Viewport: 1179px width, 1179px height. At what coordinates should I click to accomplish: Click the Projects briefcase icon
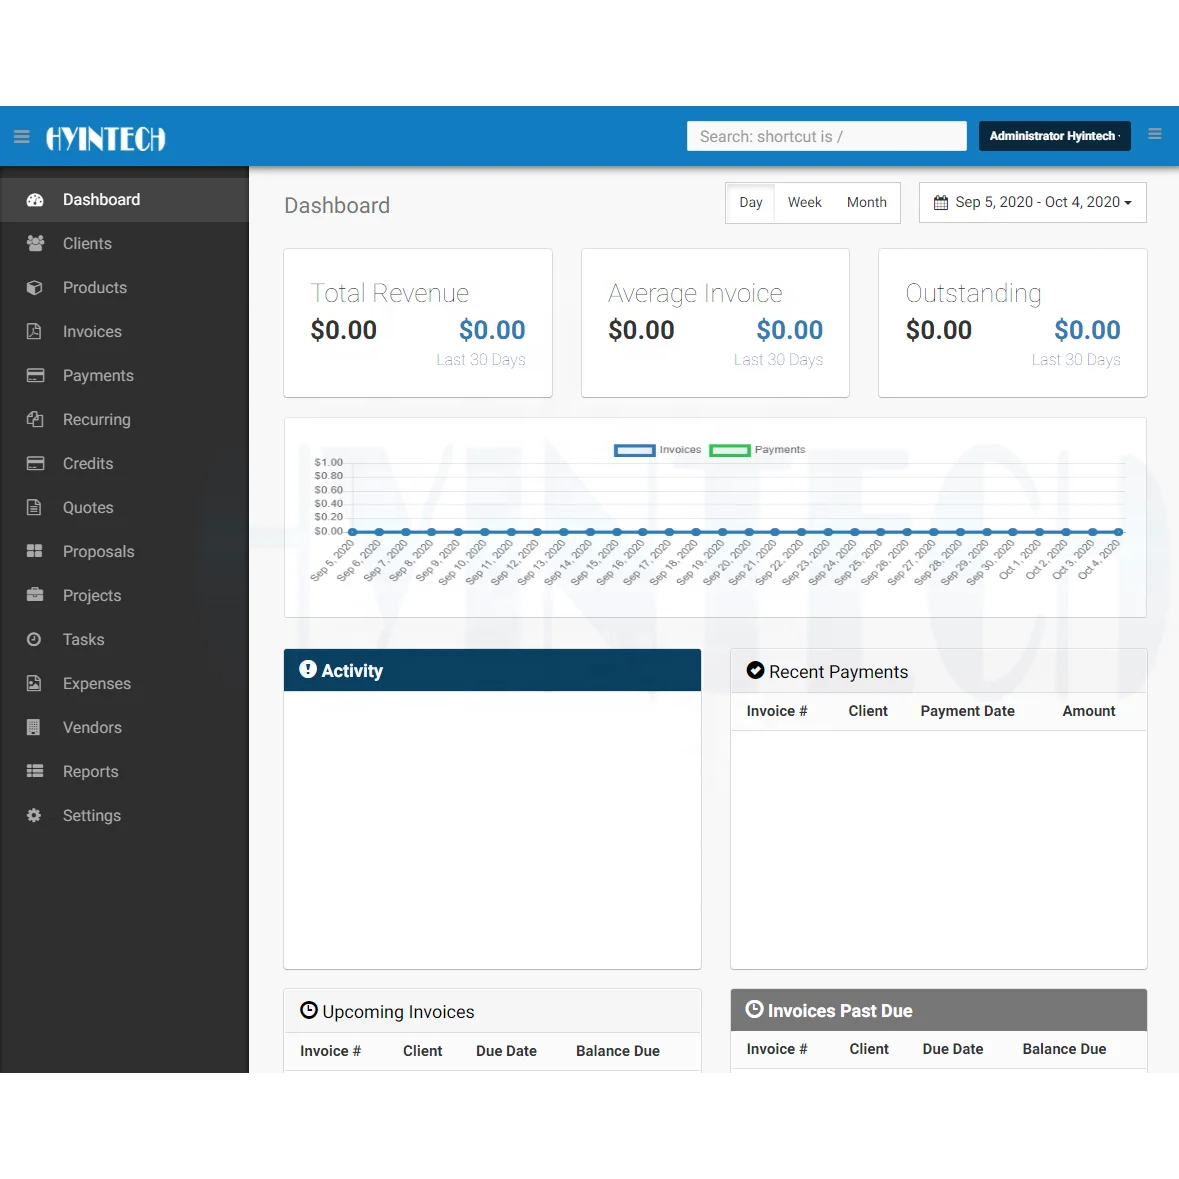click(35, 596)
